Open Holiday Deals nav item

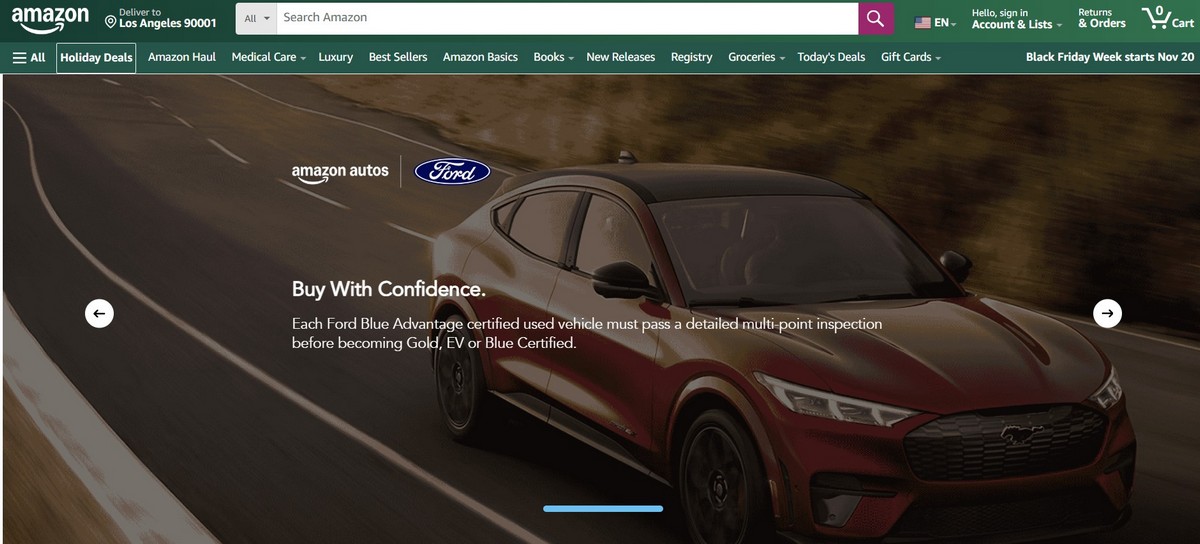96,57
